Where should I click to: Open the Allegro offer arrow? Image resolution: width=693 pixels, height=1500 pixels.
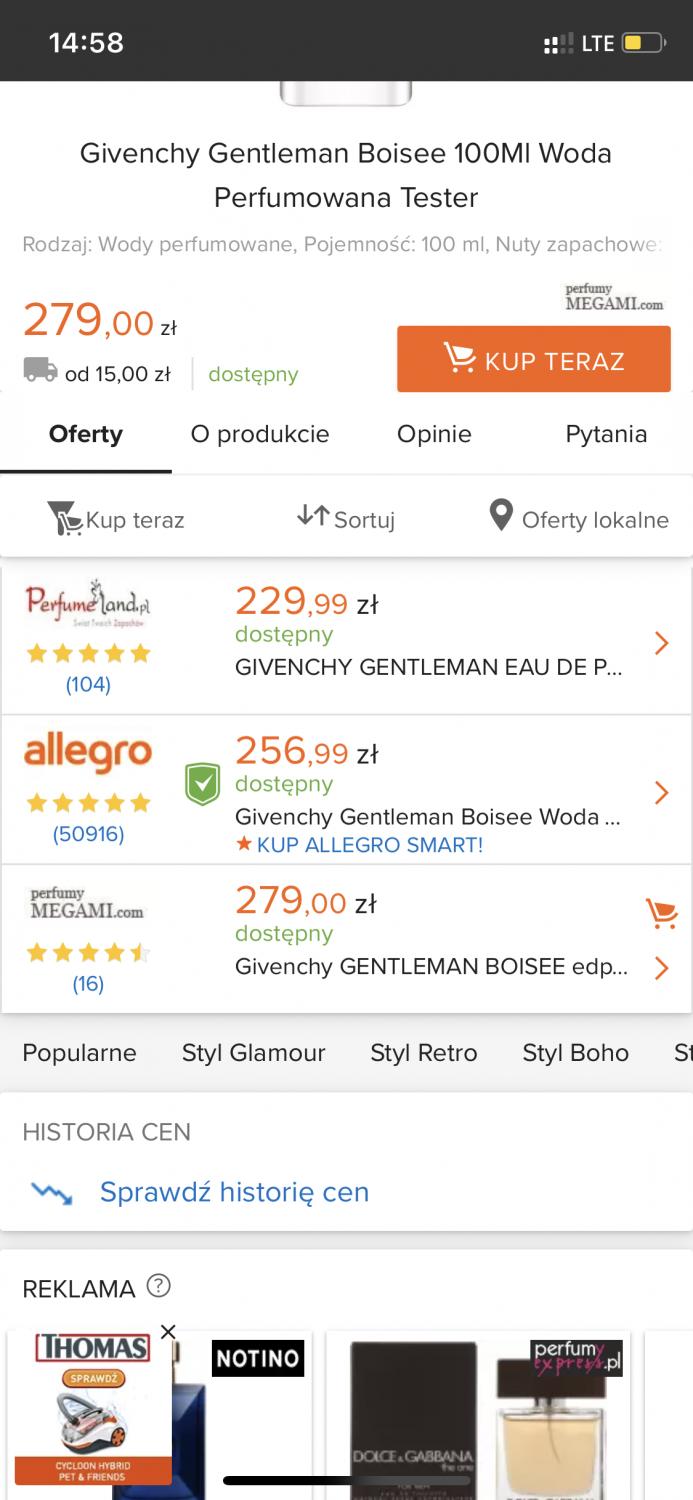pos(660,793)
